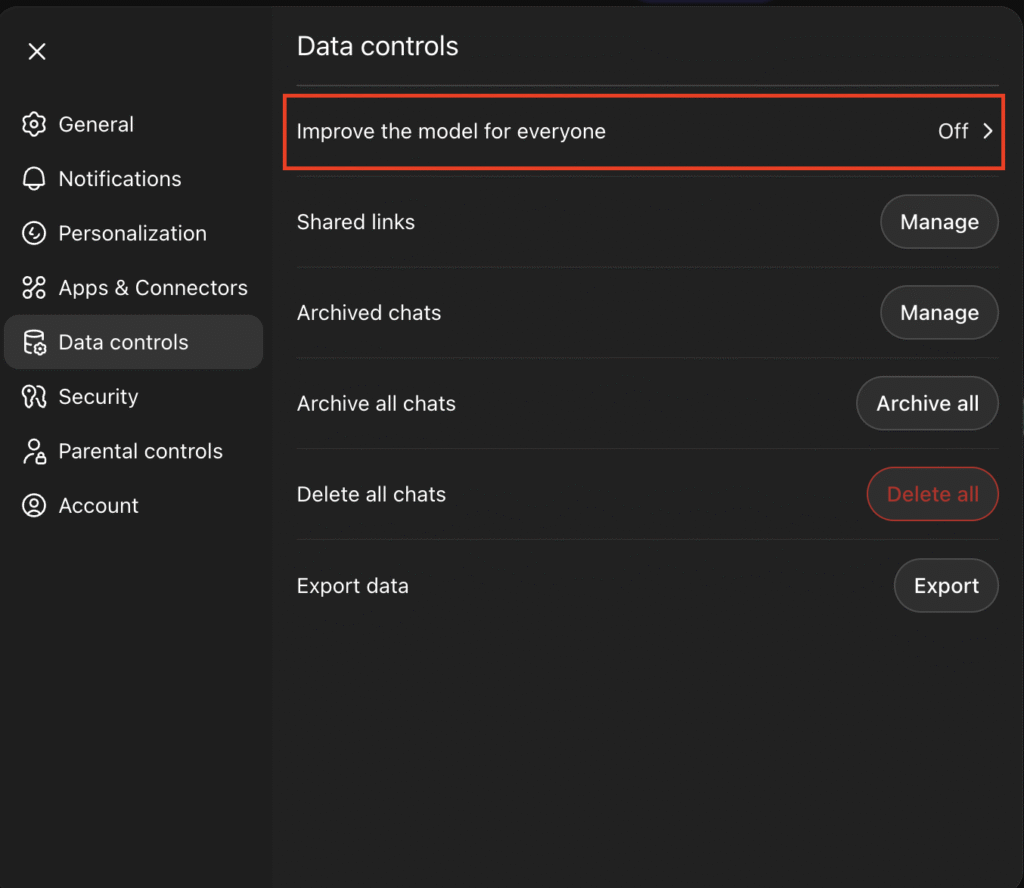Image resolution: width=1024 pixels, height=888 pixels.
Task: Open Notifications using the bell icon
Action: [x=33, y=178]
